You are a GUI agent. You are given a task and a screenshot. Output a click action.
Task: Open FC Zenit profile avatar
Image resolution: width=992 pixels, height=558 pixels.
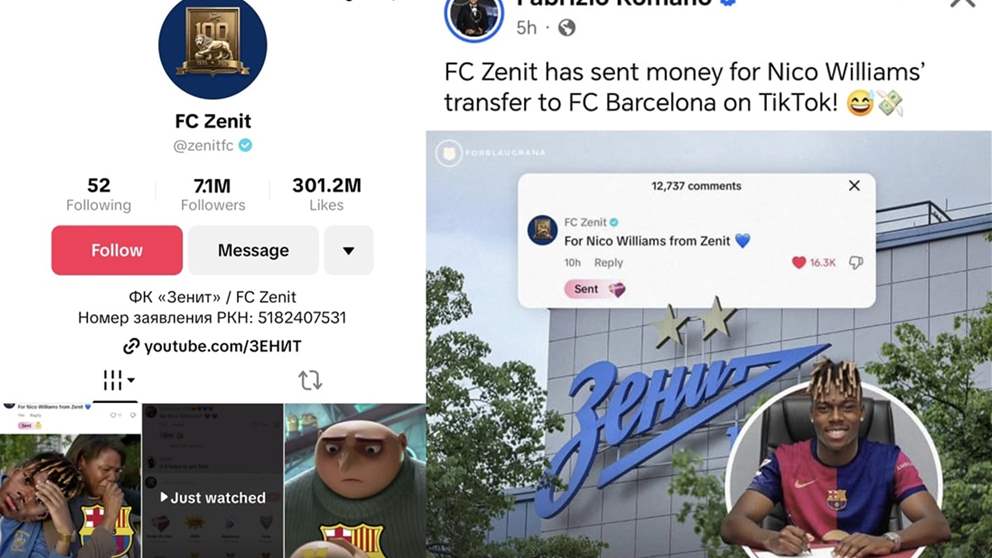(x=213, y=46)
